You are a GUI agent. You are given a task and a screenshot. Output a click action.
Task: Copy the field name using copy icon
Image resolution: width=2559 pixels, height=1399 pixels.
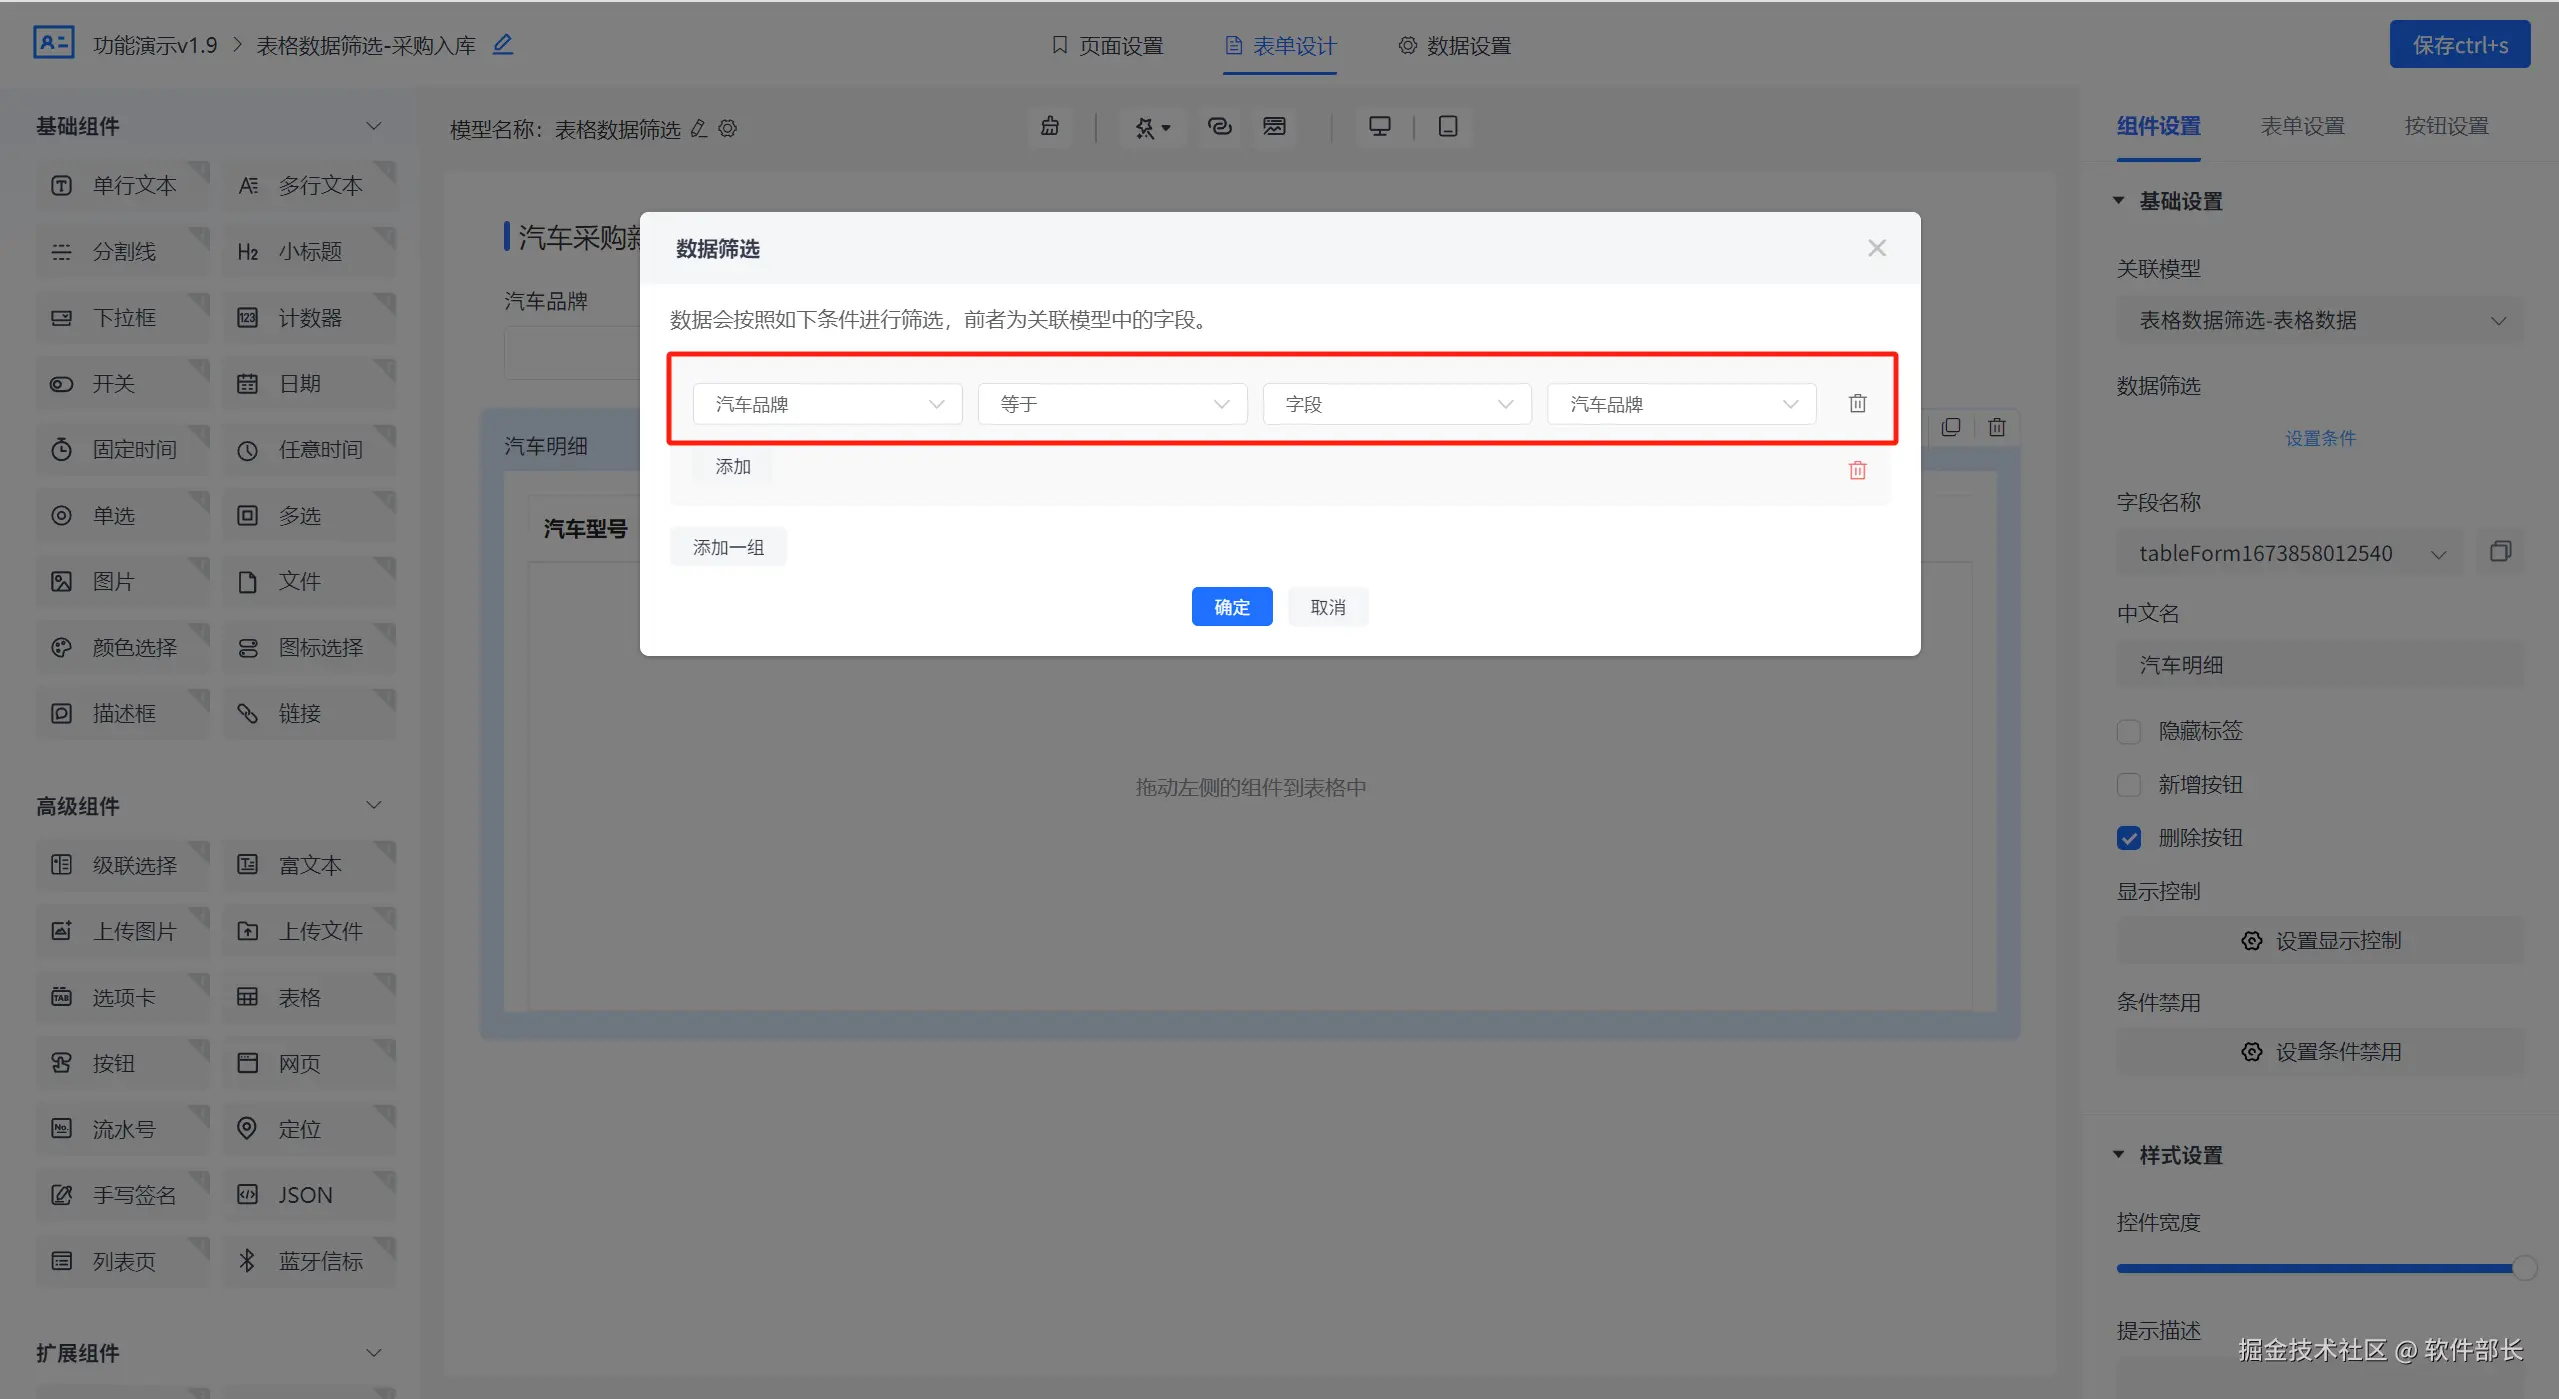coord(2500,552)
